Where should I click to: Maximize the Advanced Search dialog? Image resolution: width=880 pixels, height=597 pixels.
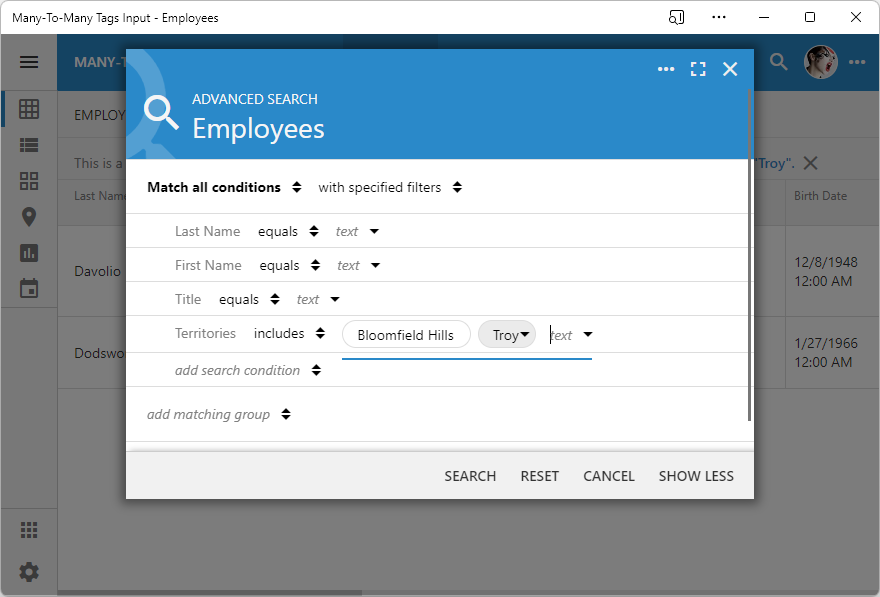[x=698, y=69]
